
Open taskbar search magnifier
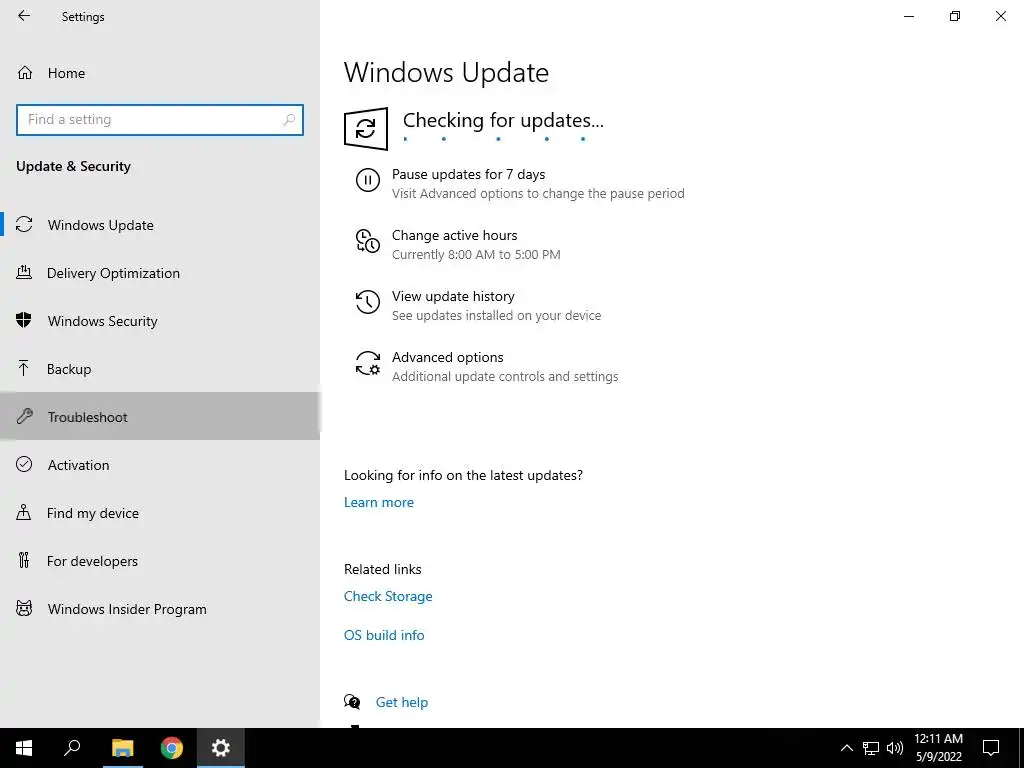pos(72,748)
